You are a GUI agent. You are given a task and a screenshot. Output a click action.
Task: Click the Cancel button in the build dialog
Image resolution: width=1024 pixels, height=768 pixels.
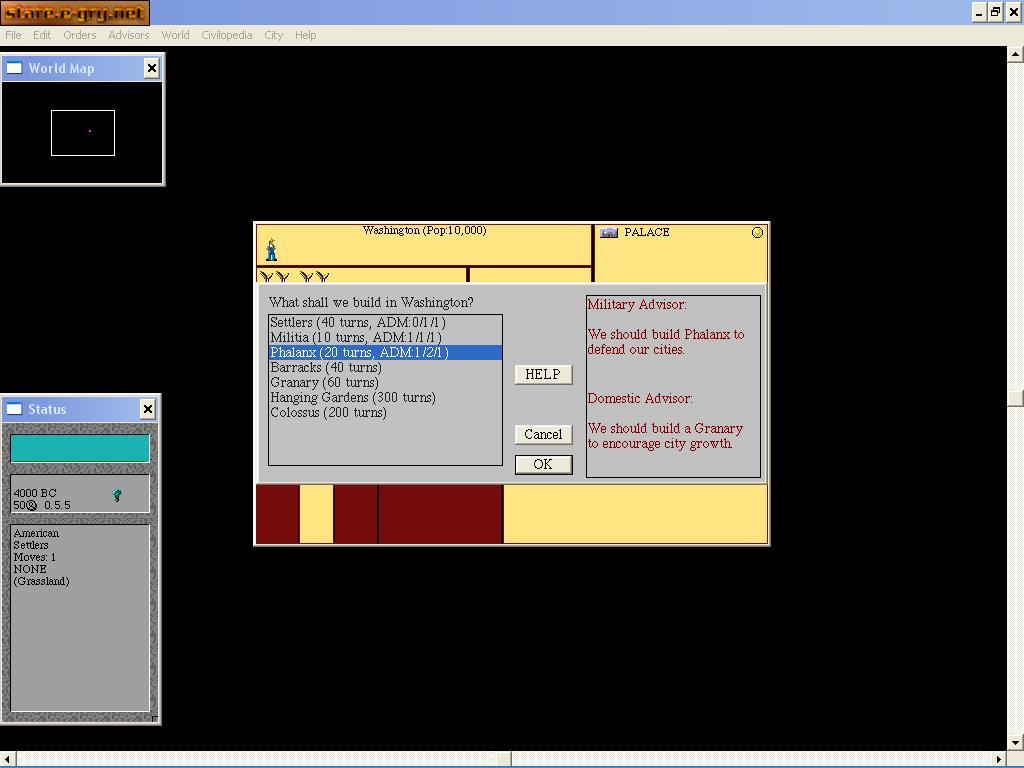click(x=543, y=434)
